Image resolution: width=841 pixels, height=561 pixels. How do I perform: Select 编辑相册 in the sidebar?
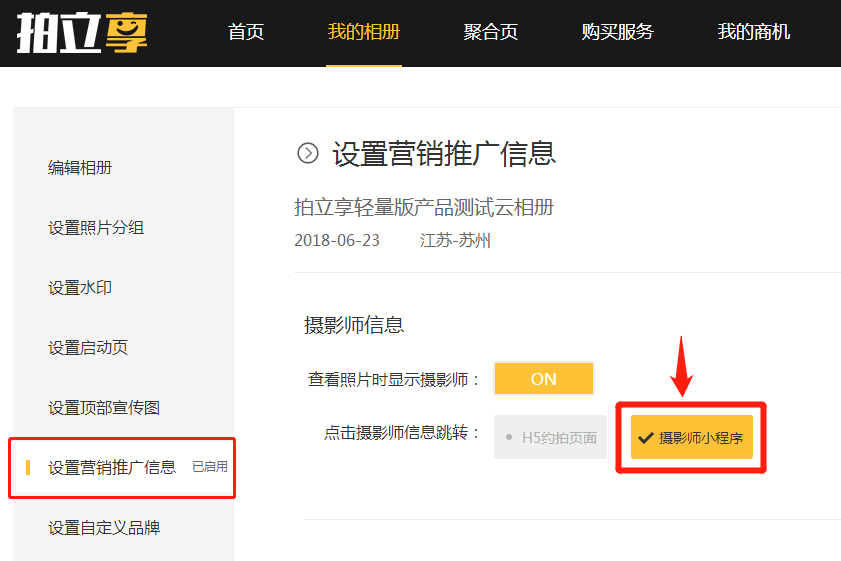coord(80,168)
